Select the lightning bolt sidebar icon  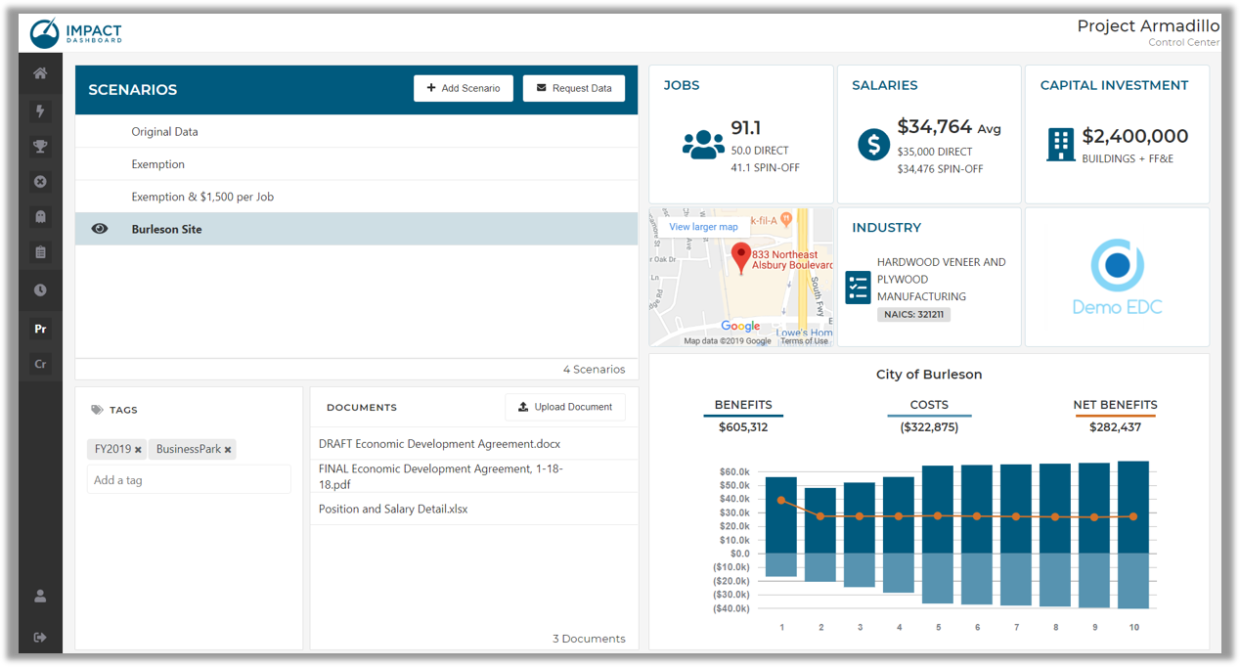tap(40, 111)
